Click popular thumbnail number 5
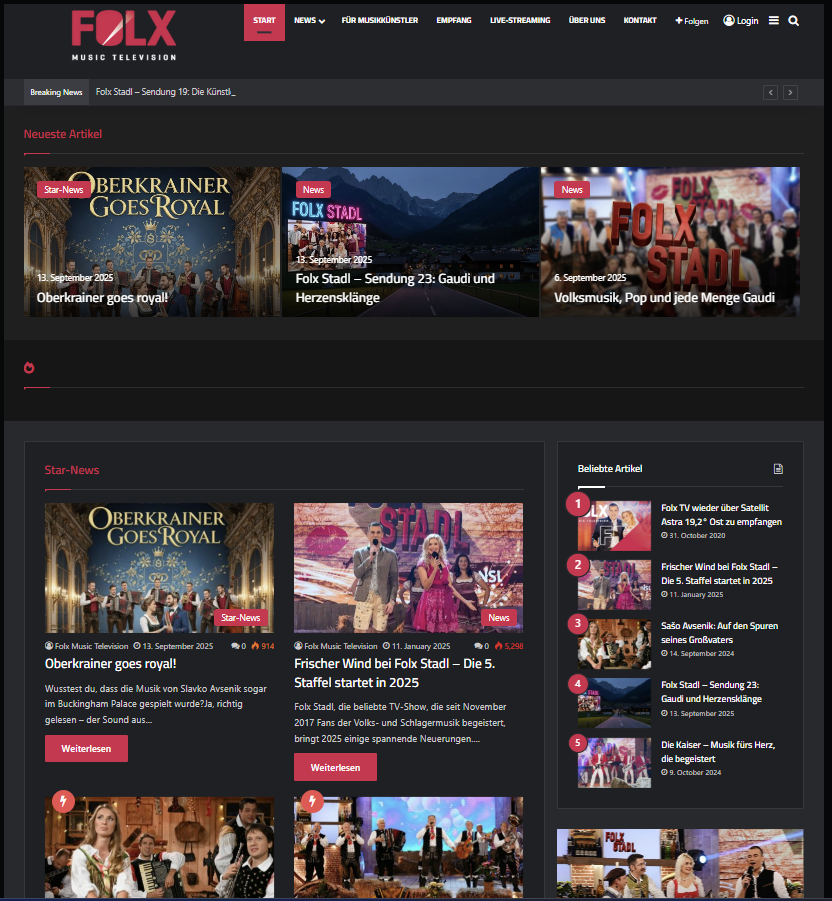Image resolution: width=832 pixels, height=901 pixels. coord(614,763)
